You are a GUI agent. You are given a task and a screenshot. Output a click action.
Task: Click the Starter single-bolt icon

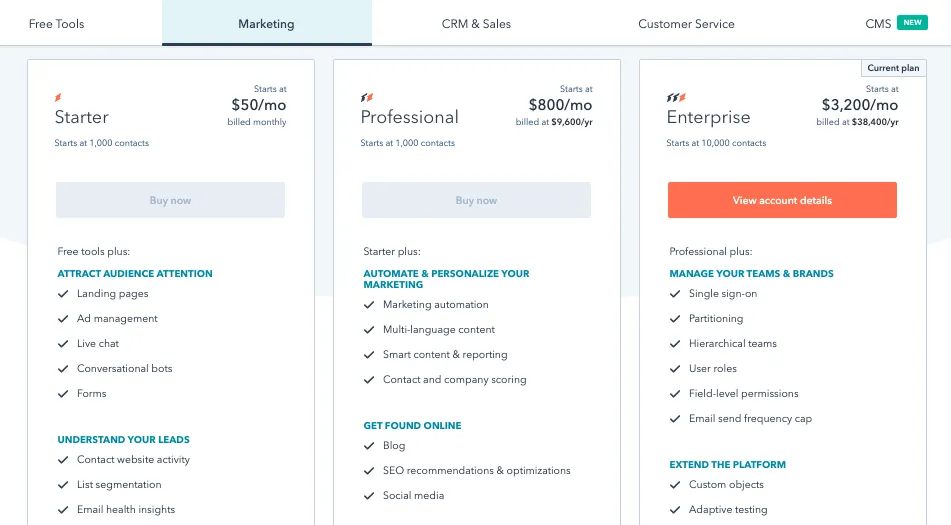[58, 97]
